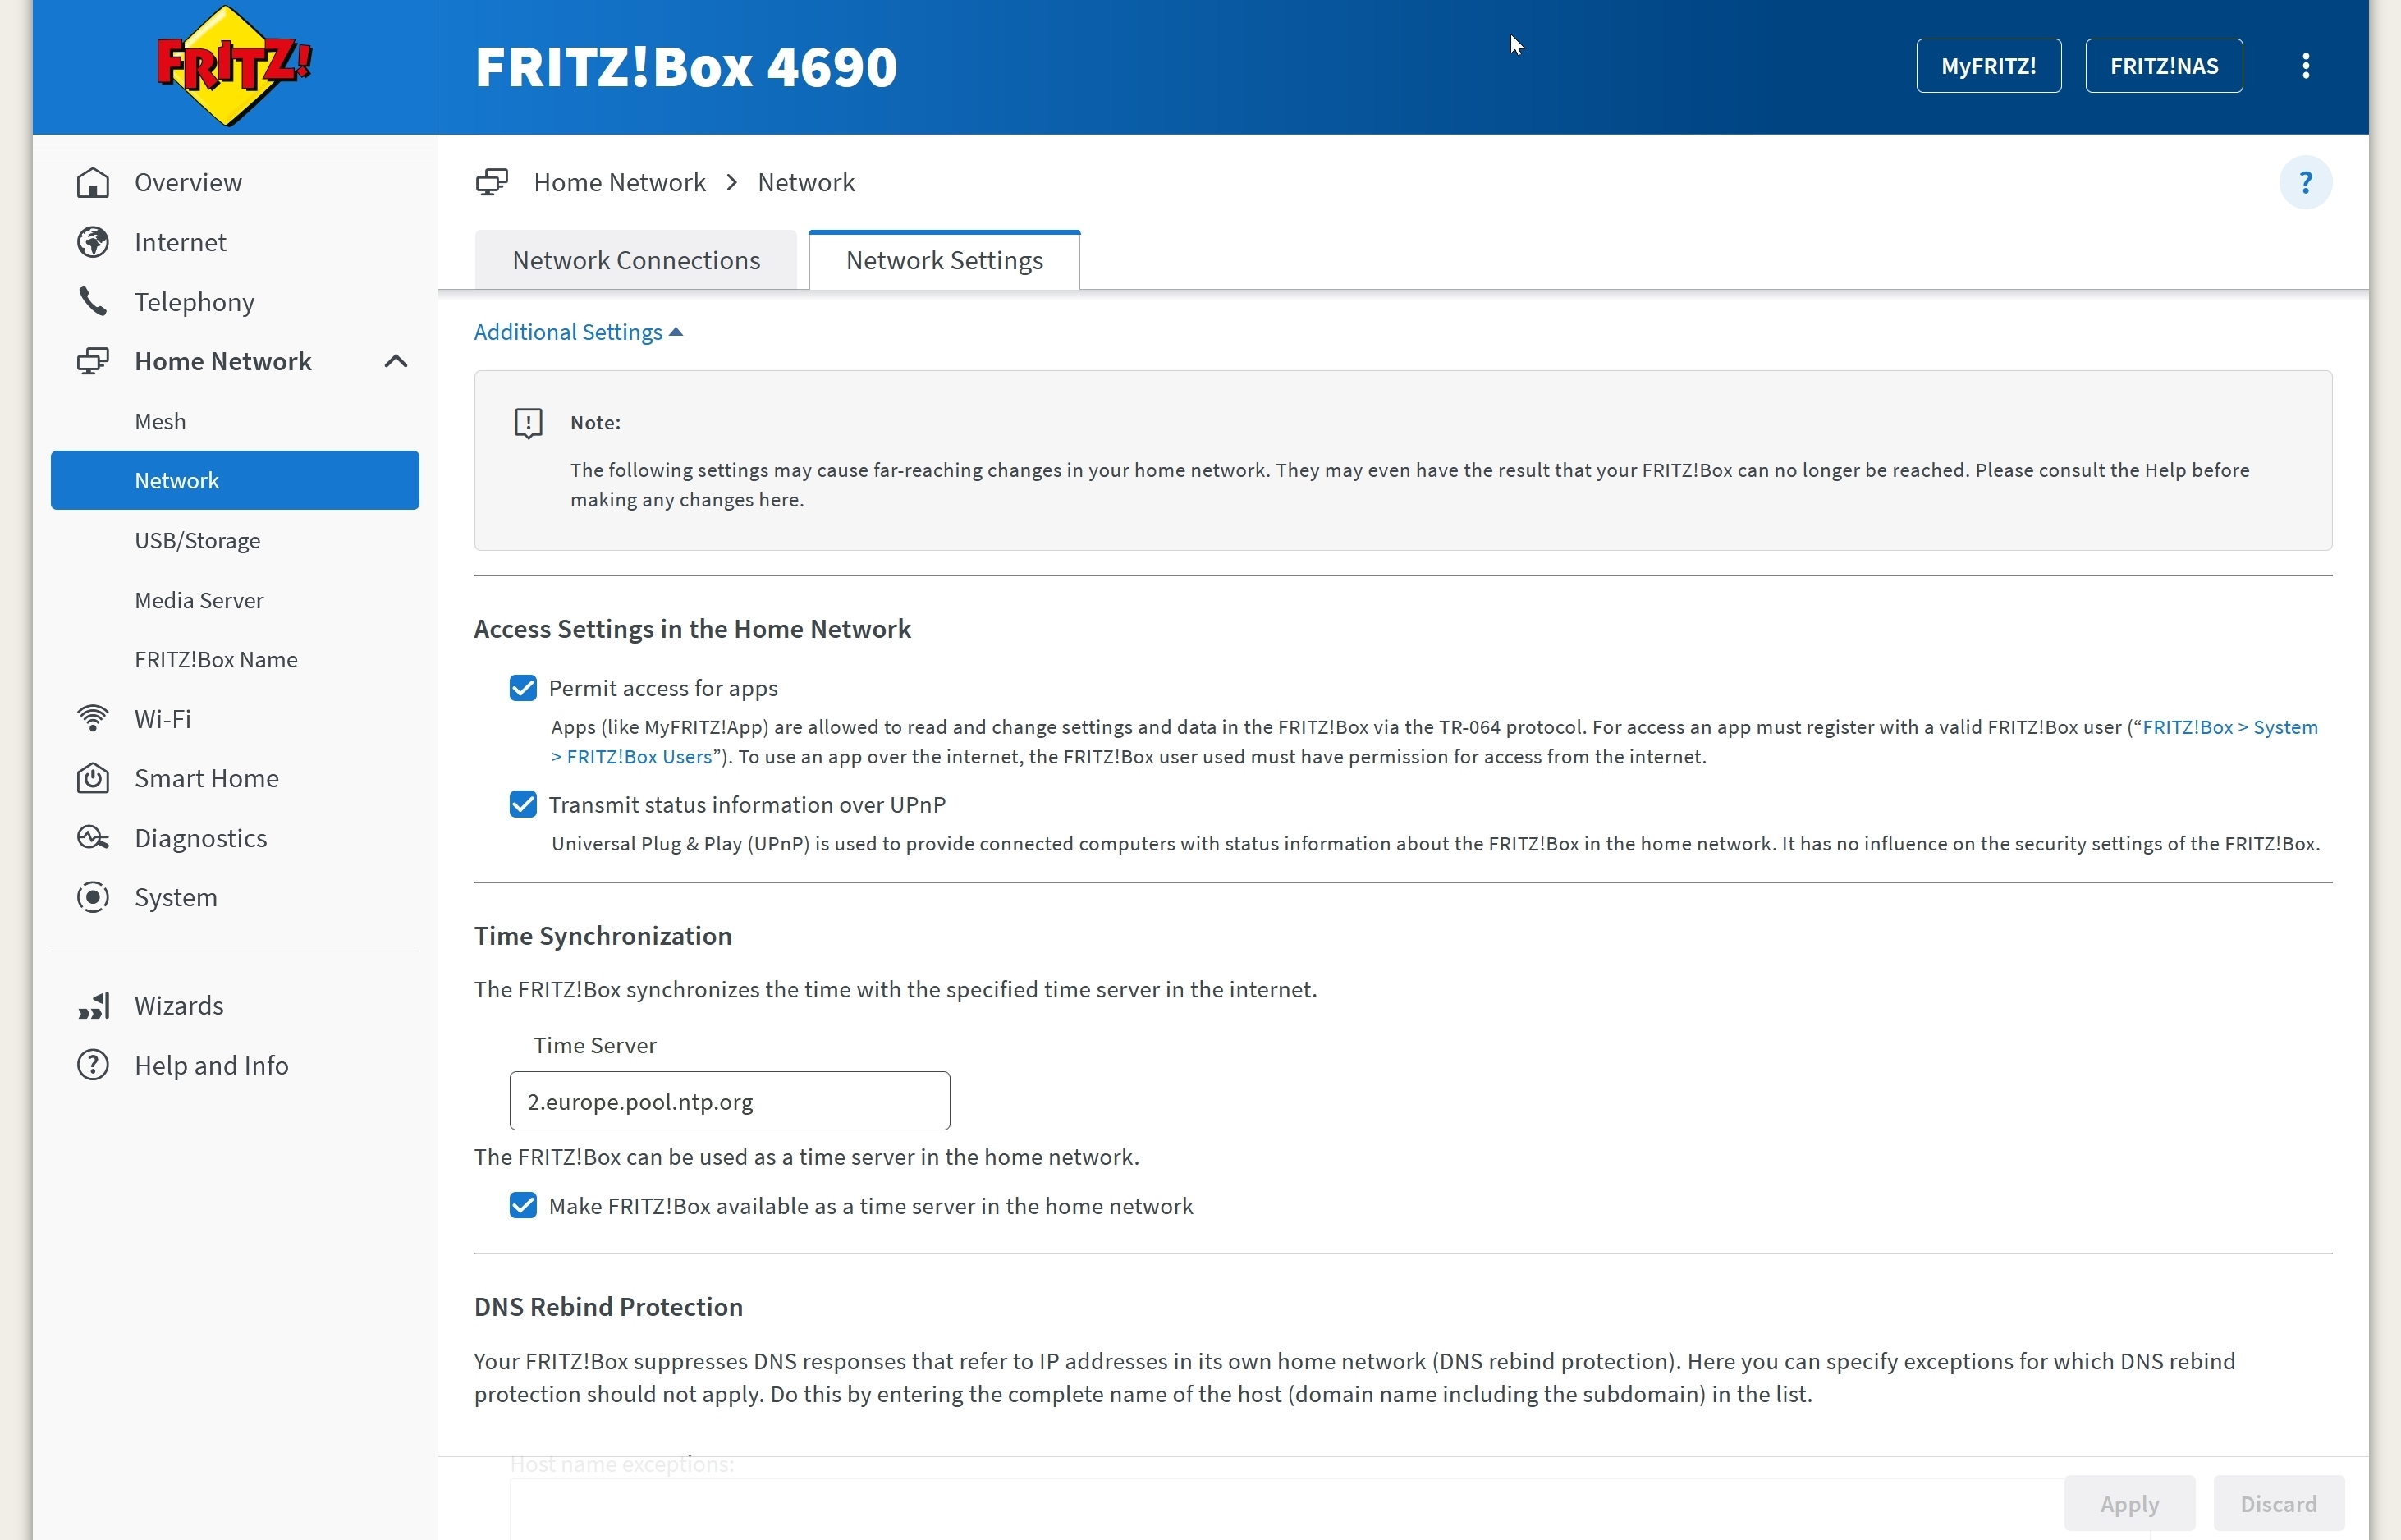Click into the Time Server input field
The height and width of the screenshot is (1540, 2401).
729,1101
